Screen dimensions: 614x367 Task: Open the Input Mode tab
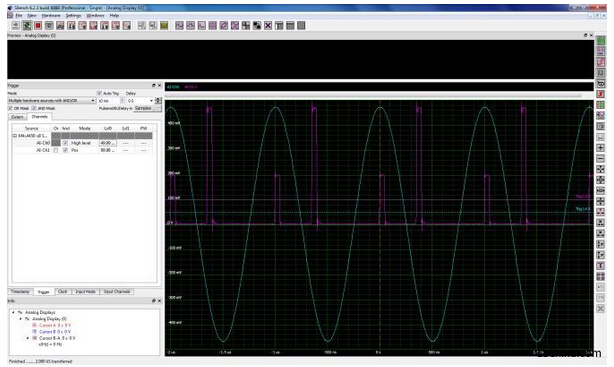pos(86,292)
